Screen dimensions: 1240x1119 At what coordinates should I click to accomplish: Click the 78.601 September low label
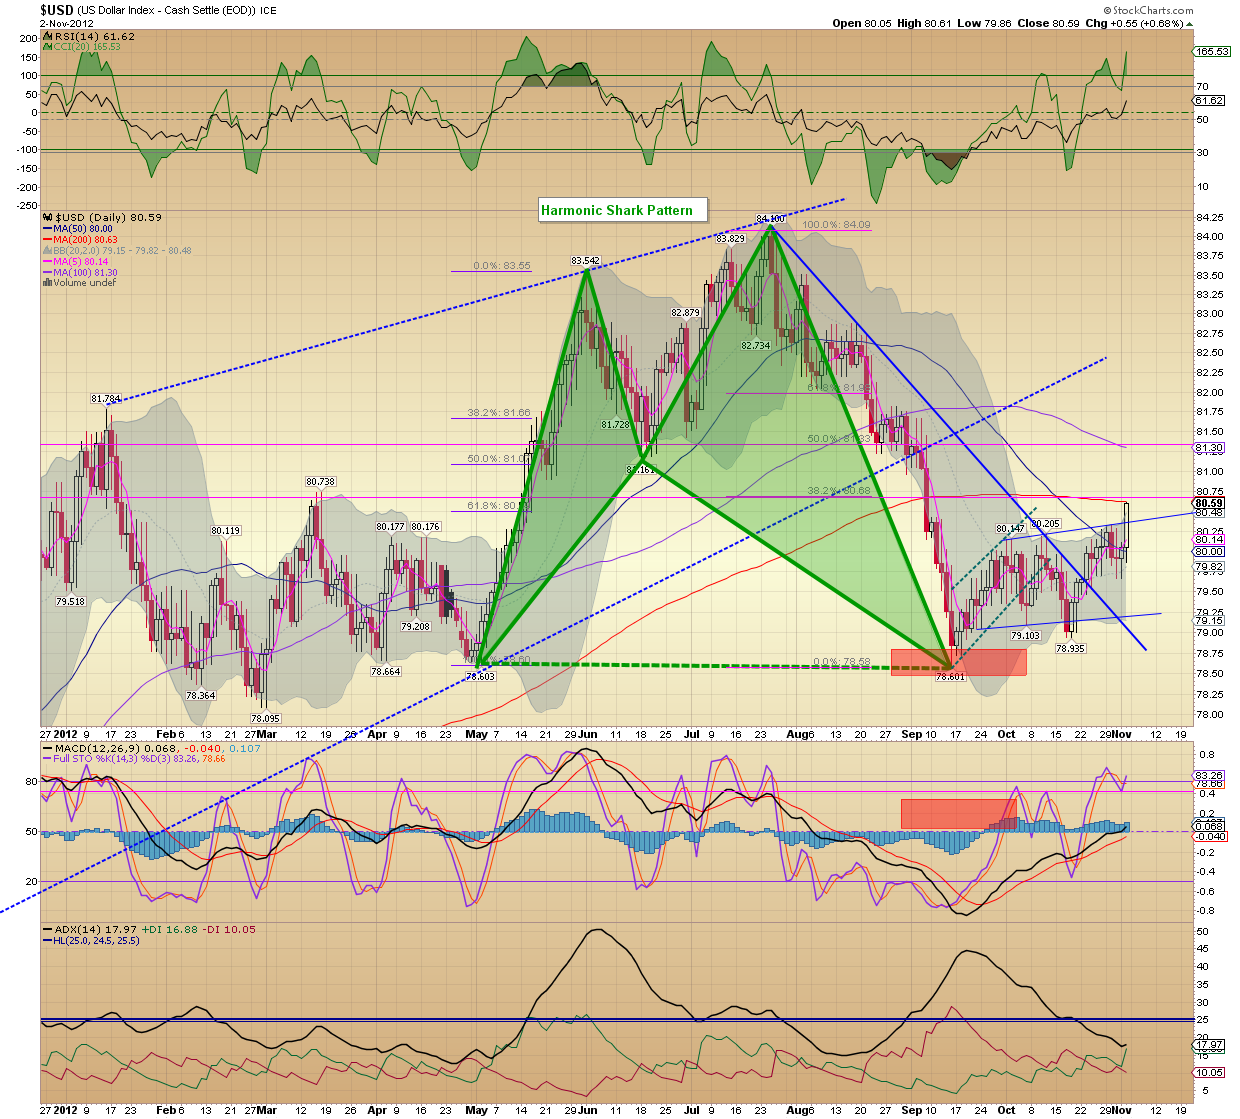click(950, 677)
